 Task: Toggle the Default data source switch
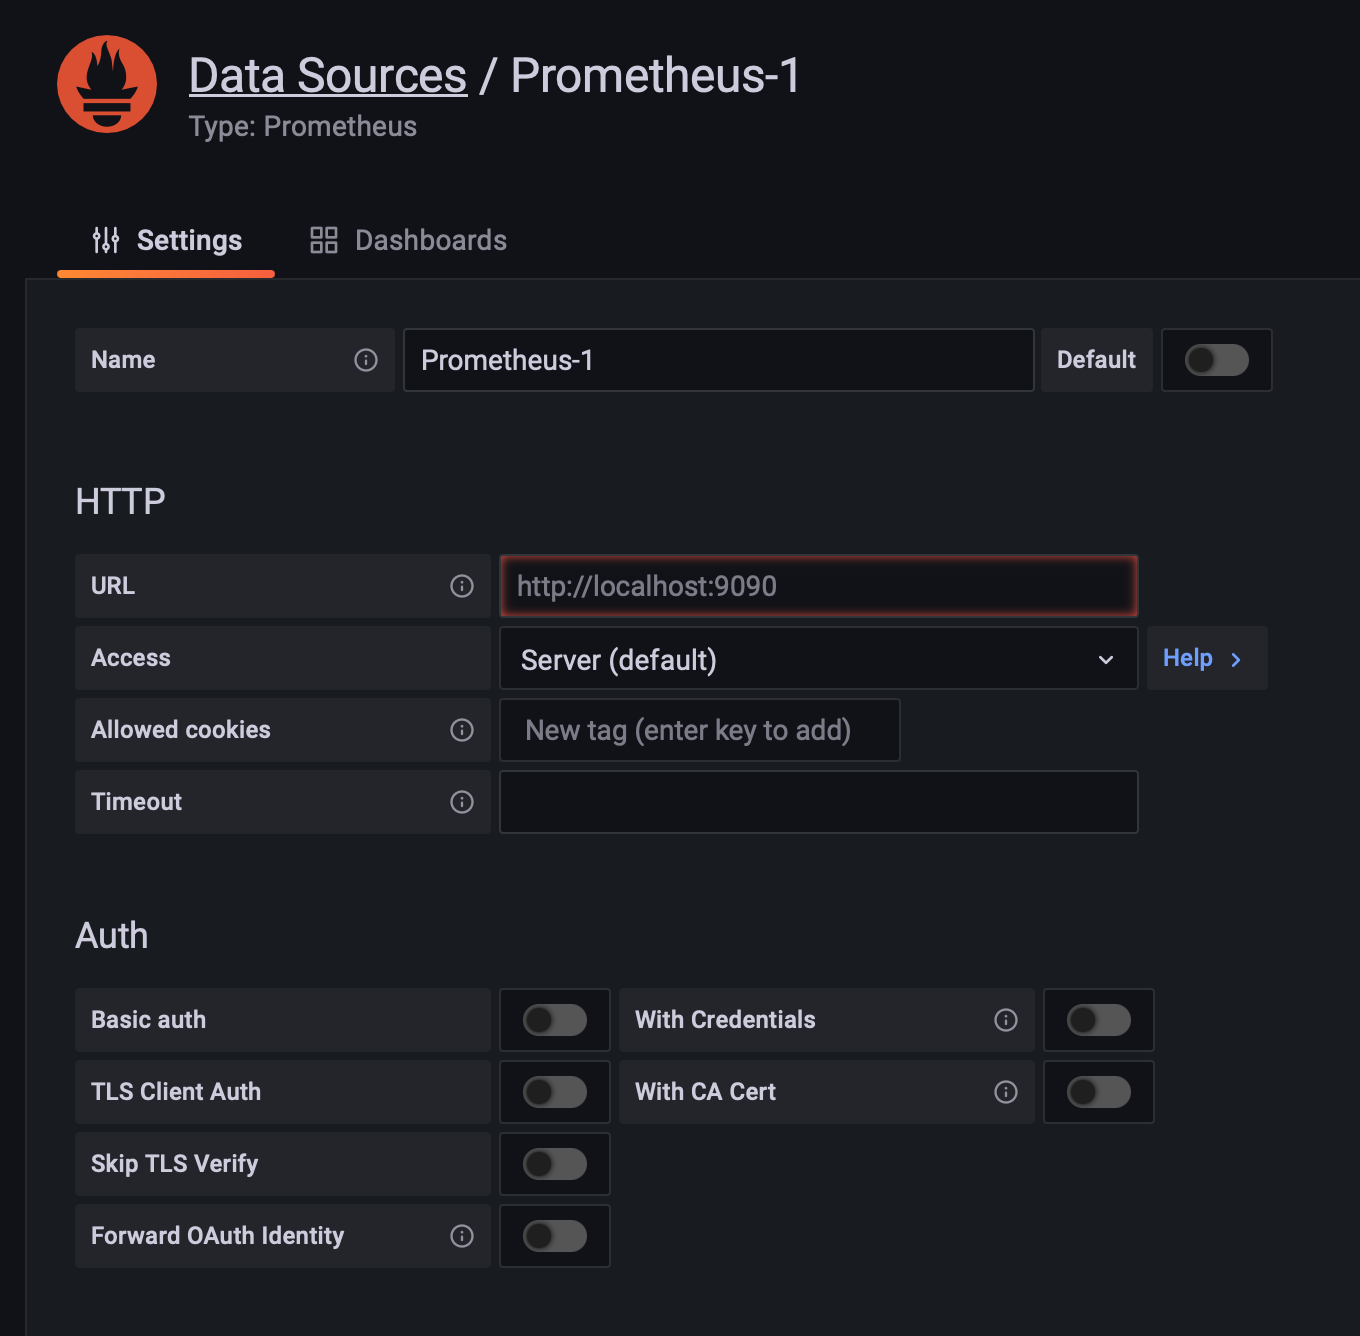click(x=1217, y=360)
